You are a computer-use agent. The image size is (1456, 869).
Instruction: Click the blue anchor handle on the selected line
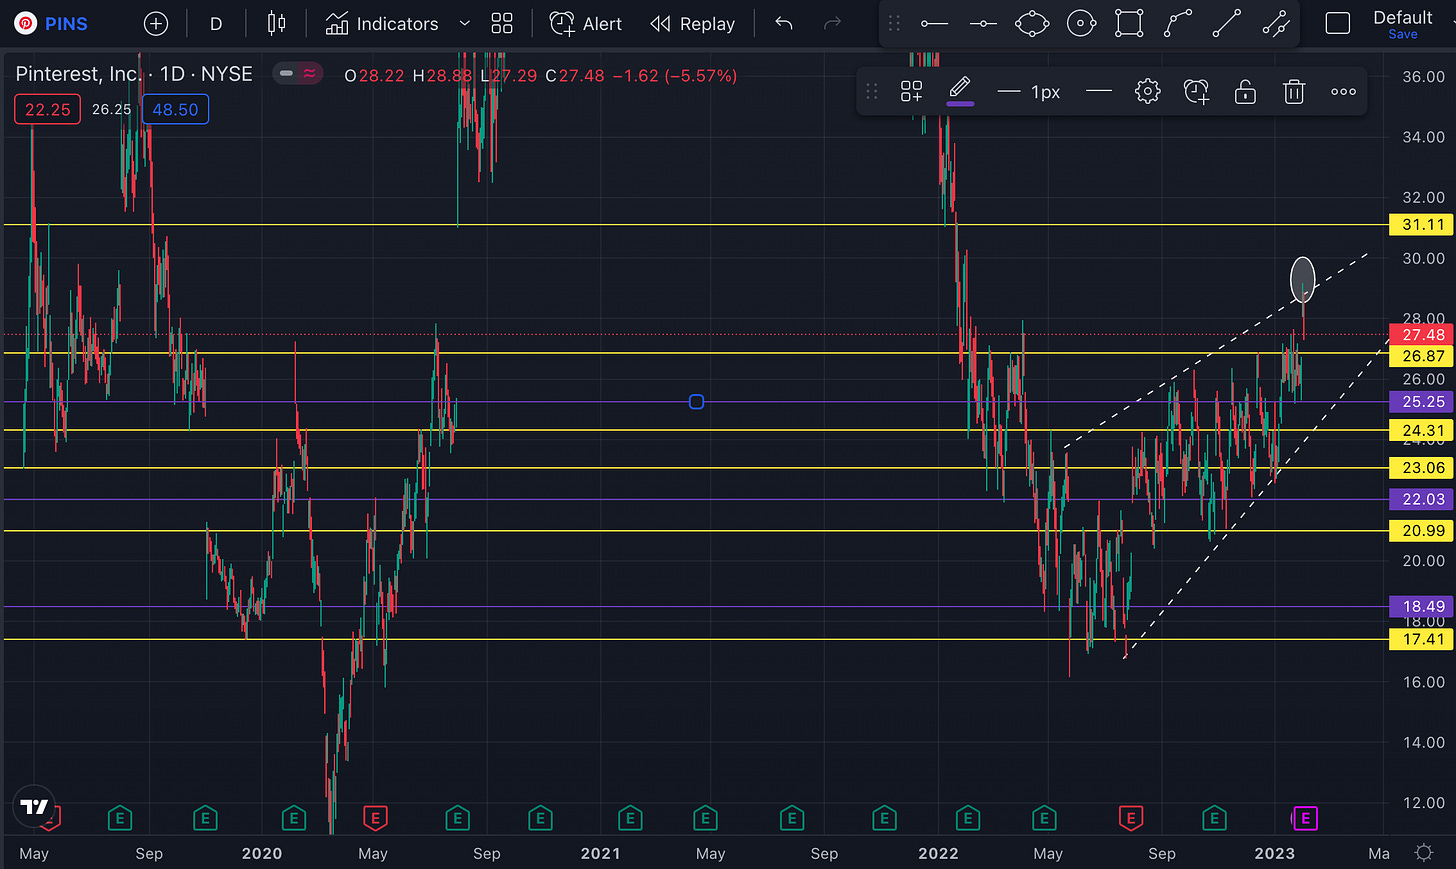[x=696, y=402]
